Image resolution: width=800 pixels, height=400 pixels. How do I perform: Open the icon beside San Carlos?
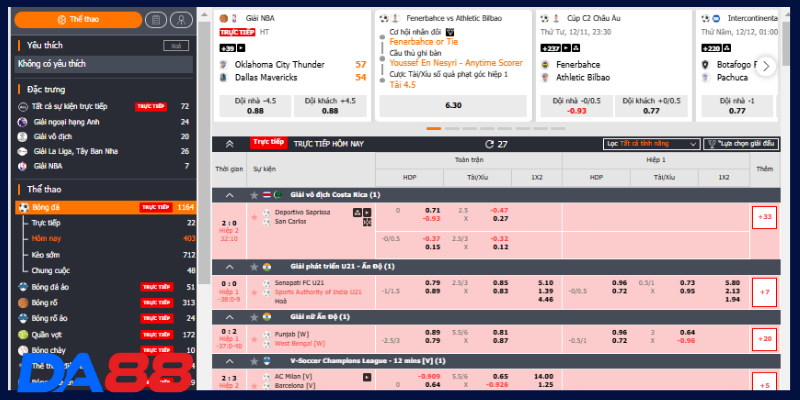point(367,222)
